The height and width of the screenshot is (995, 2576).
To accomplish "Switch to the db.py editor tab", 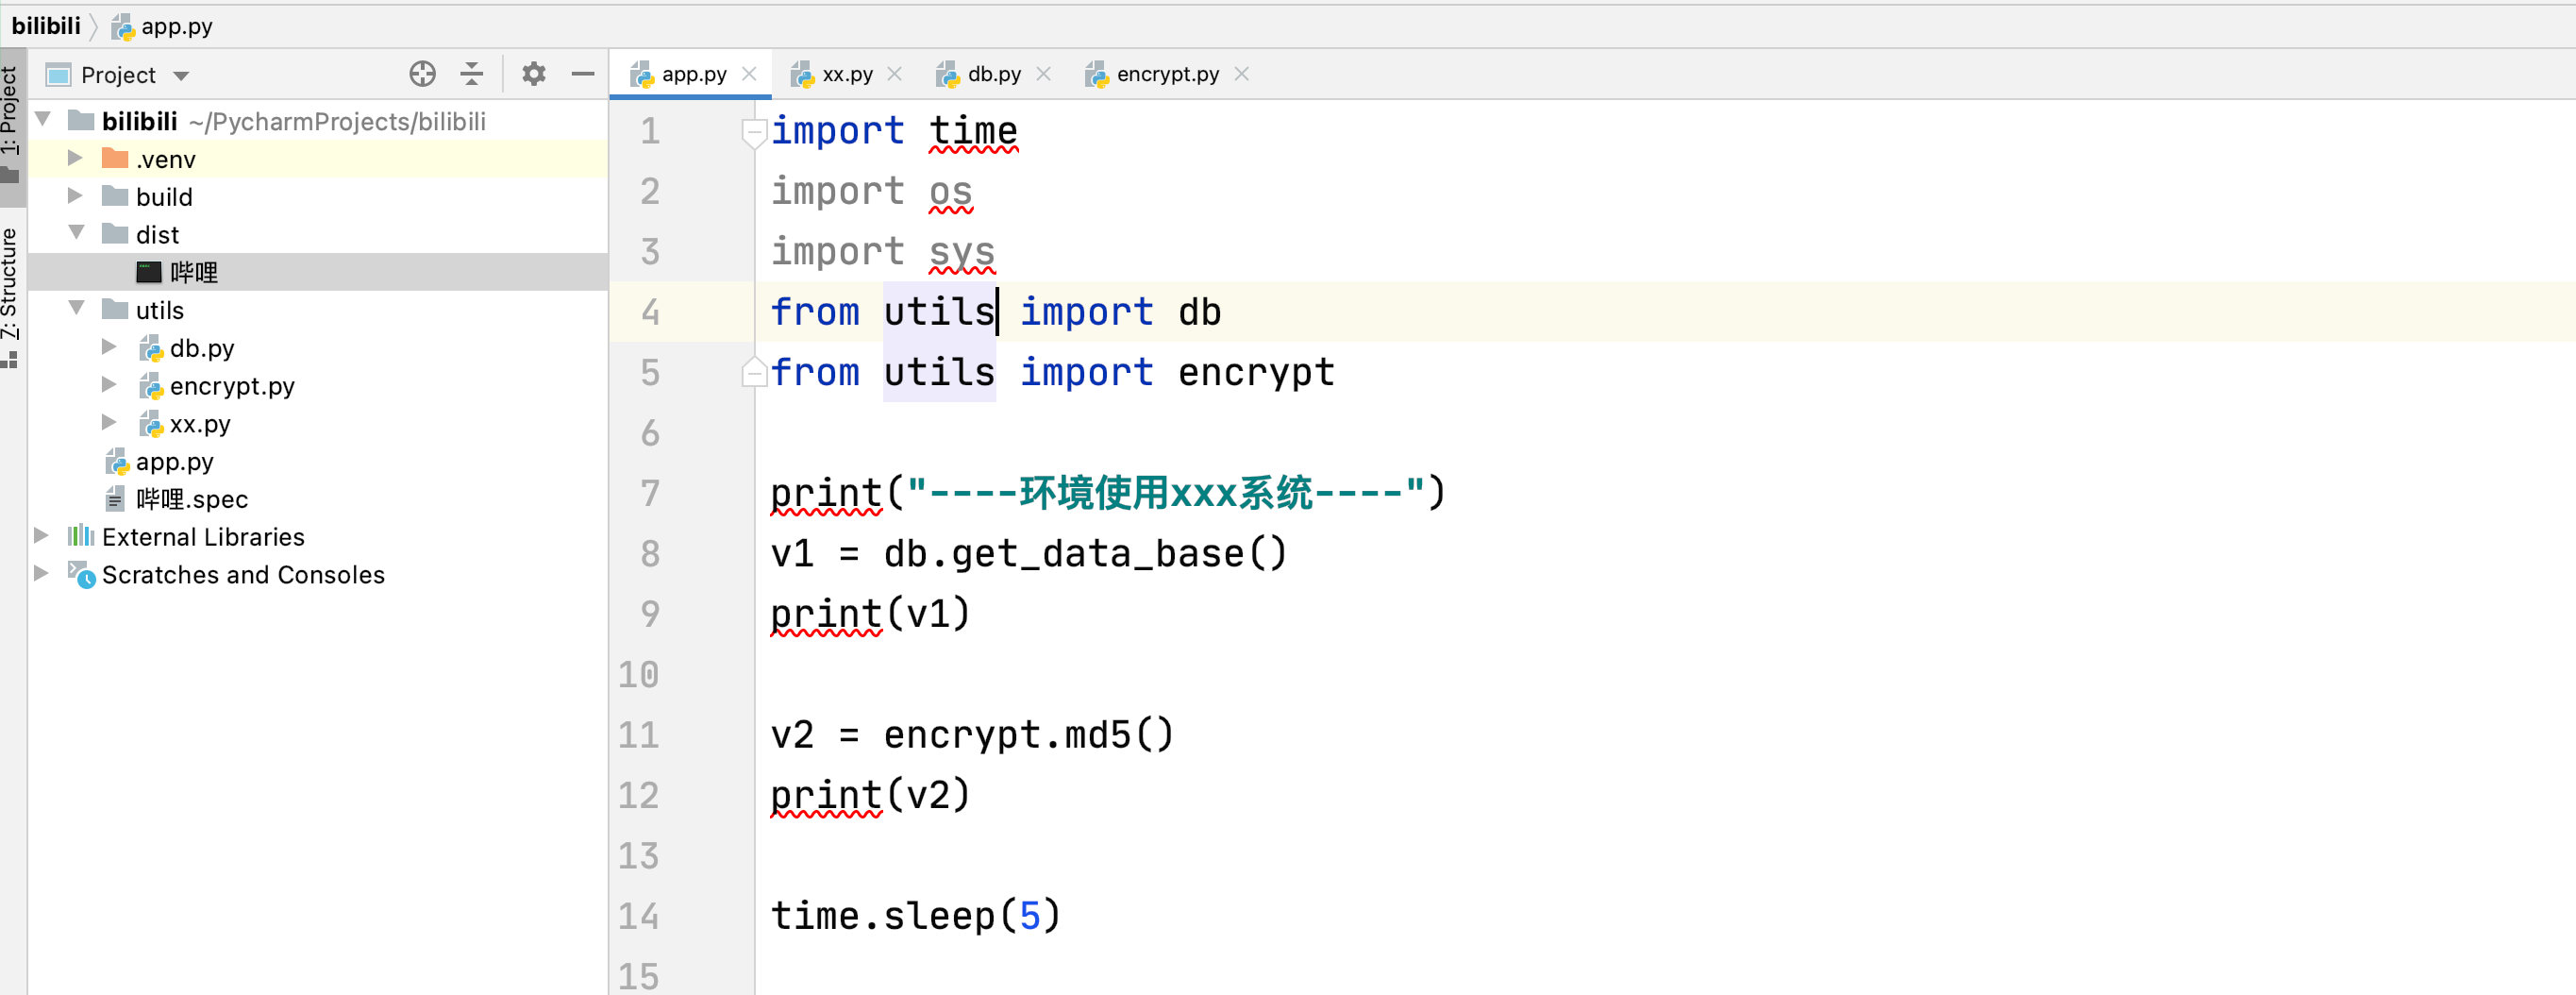I will [994, 74].
